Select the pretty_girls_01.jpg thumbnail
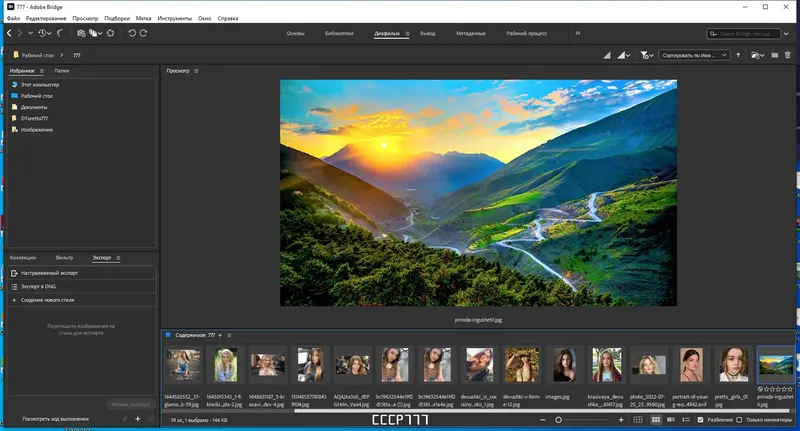 pyautogui.click(x=733, y=365)
